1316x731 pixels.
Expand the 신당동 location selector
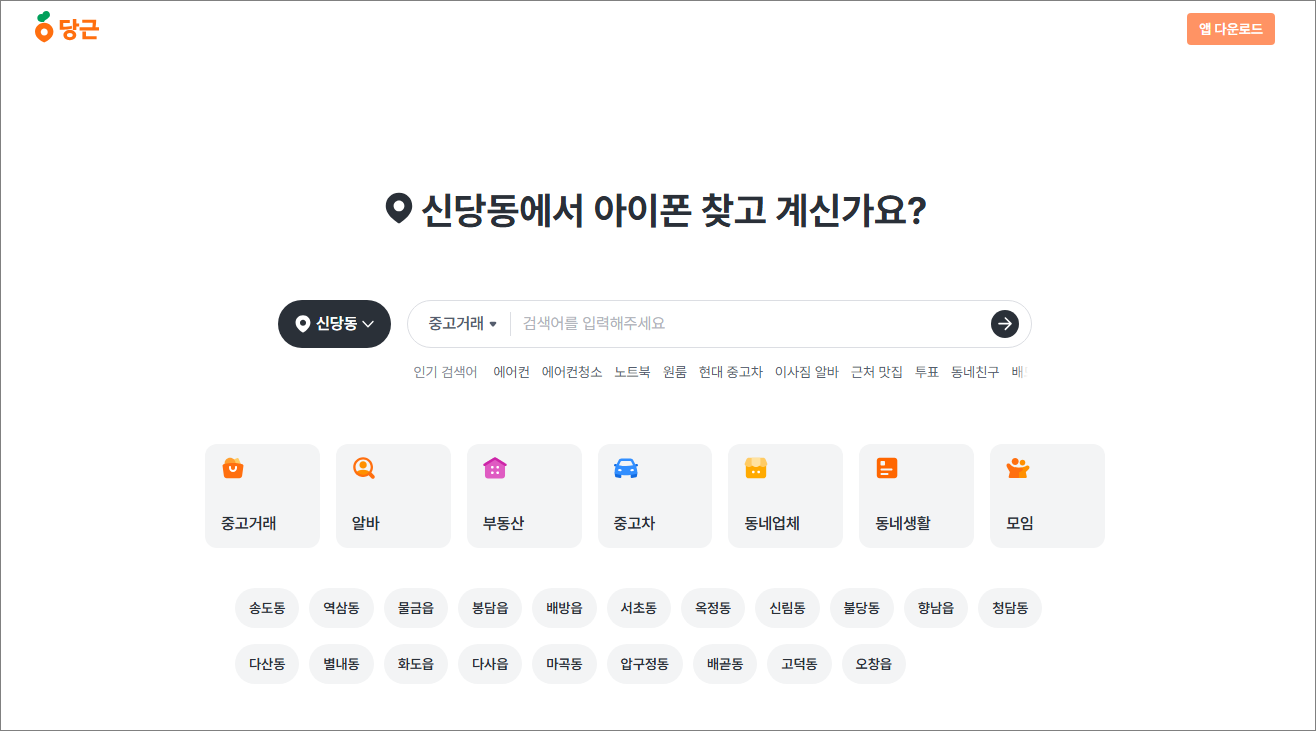tap(334, 324)
